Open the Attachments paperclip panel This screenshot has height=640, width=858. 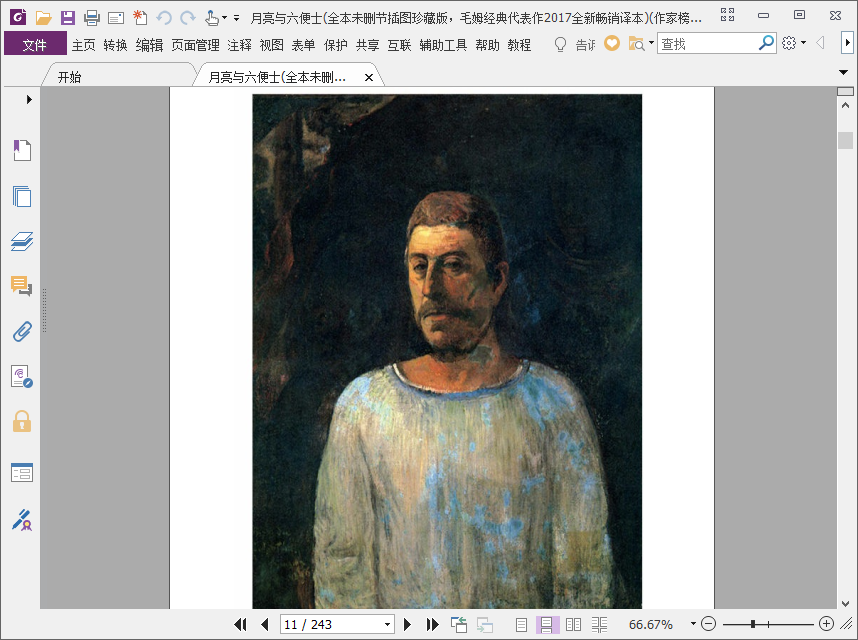[22, 331]
